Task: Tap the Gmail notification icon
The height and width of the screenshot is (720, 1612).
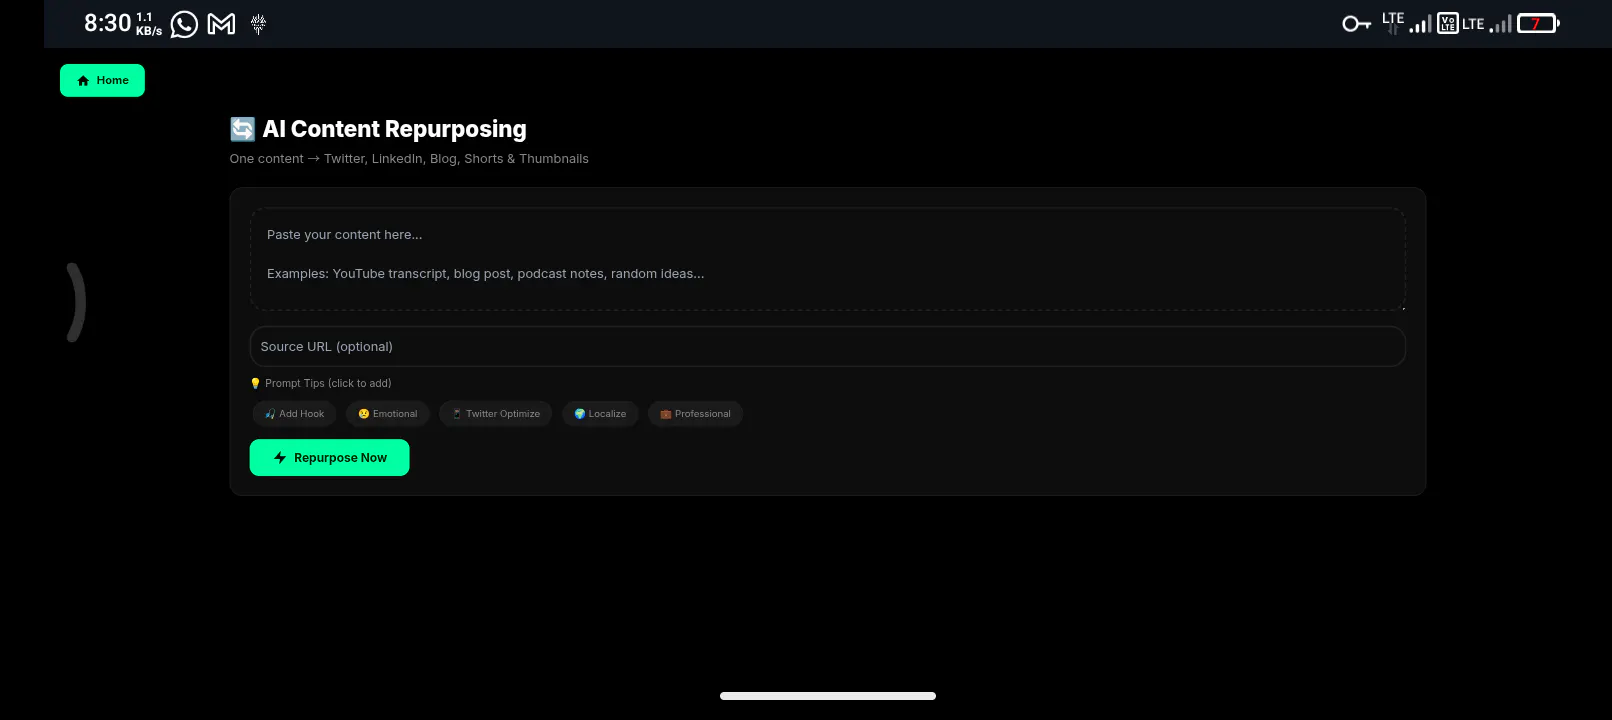Action: pyautogui.click(x=221, y=24)
